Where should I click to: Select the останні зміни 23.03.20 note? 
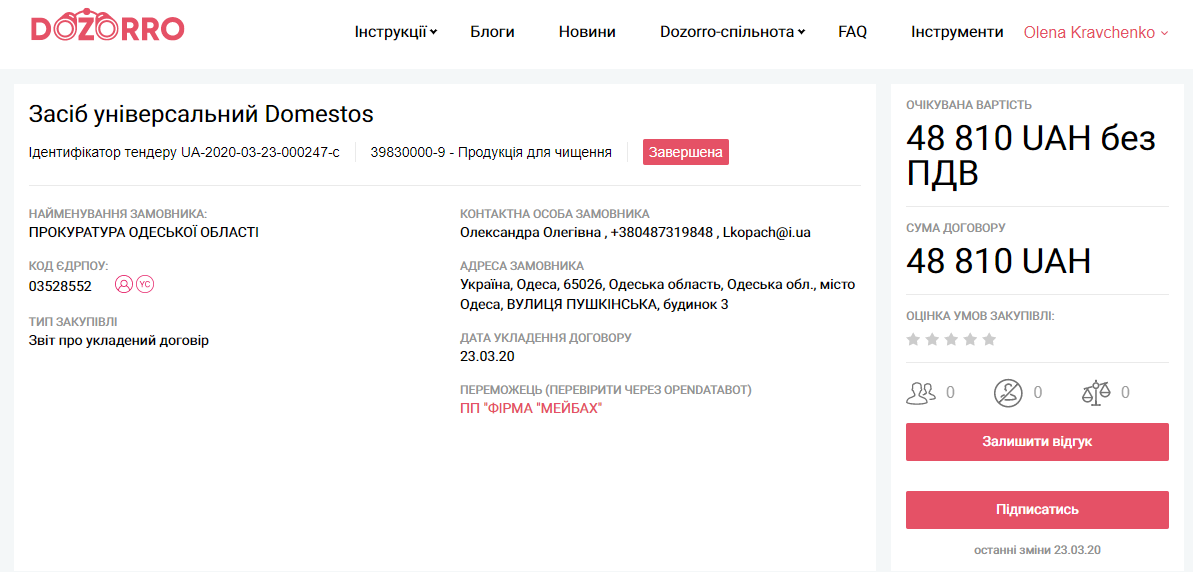click(x=1038, y=549)
